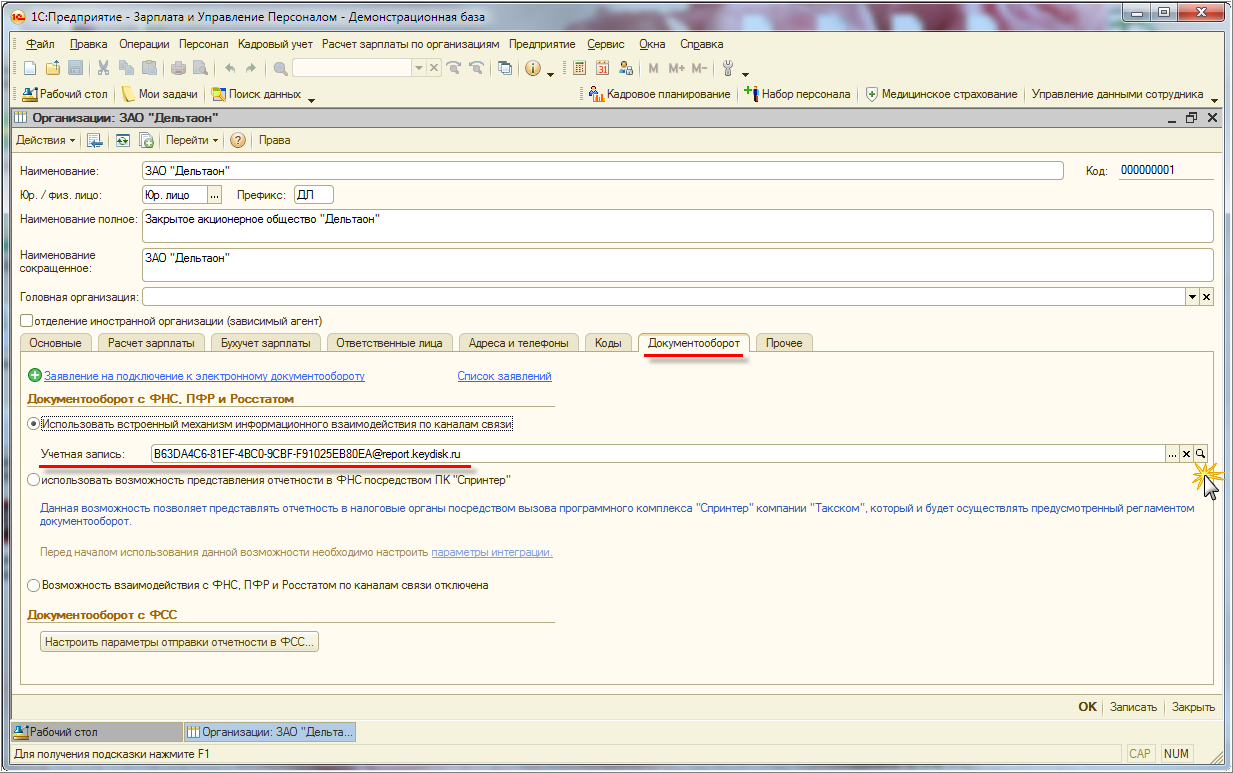This screenshot has height=773, width=1233.
Task: Click the wrench Settings toolbar icon
Action: [x=728, y=68]
